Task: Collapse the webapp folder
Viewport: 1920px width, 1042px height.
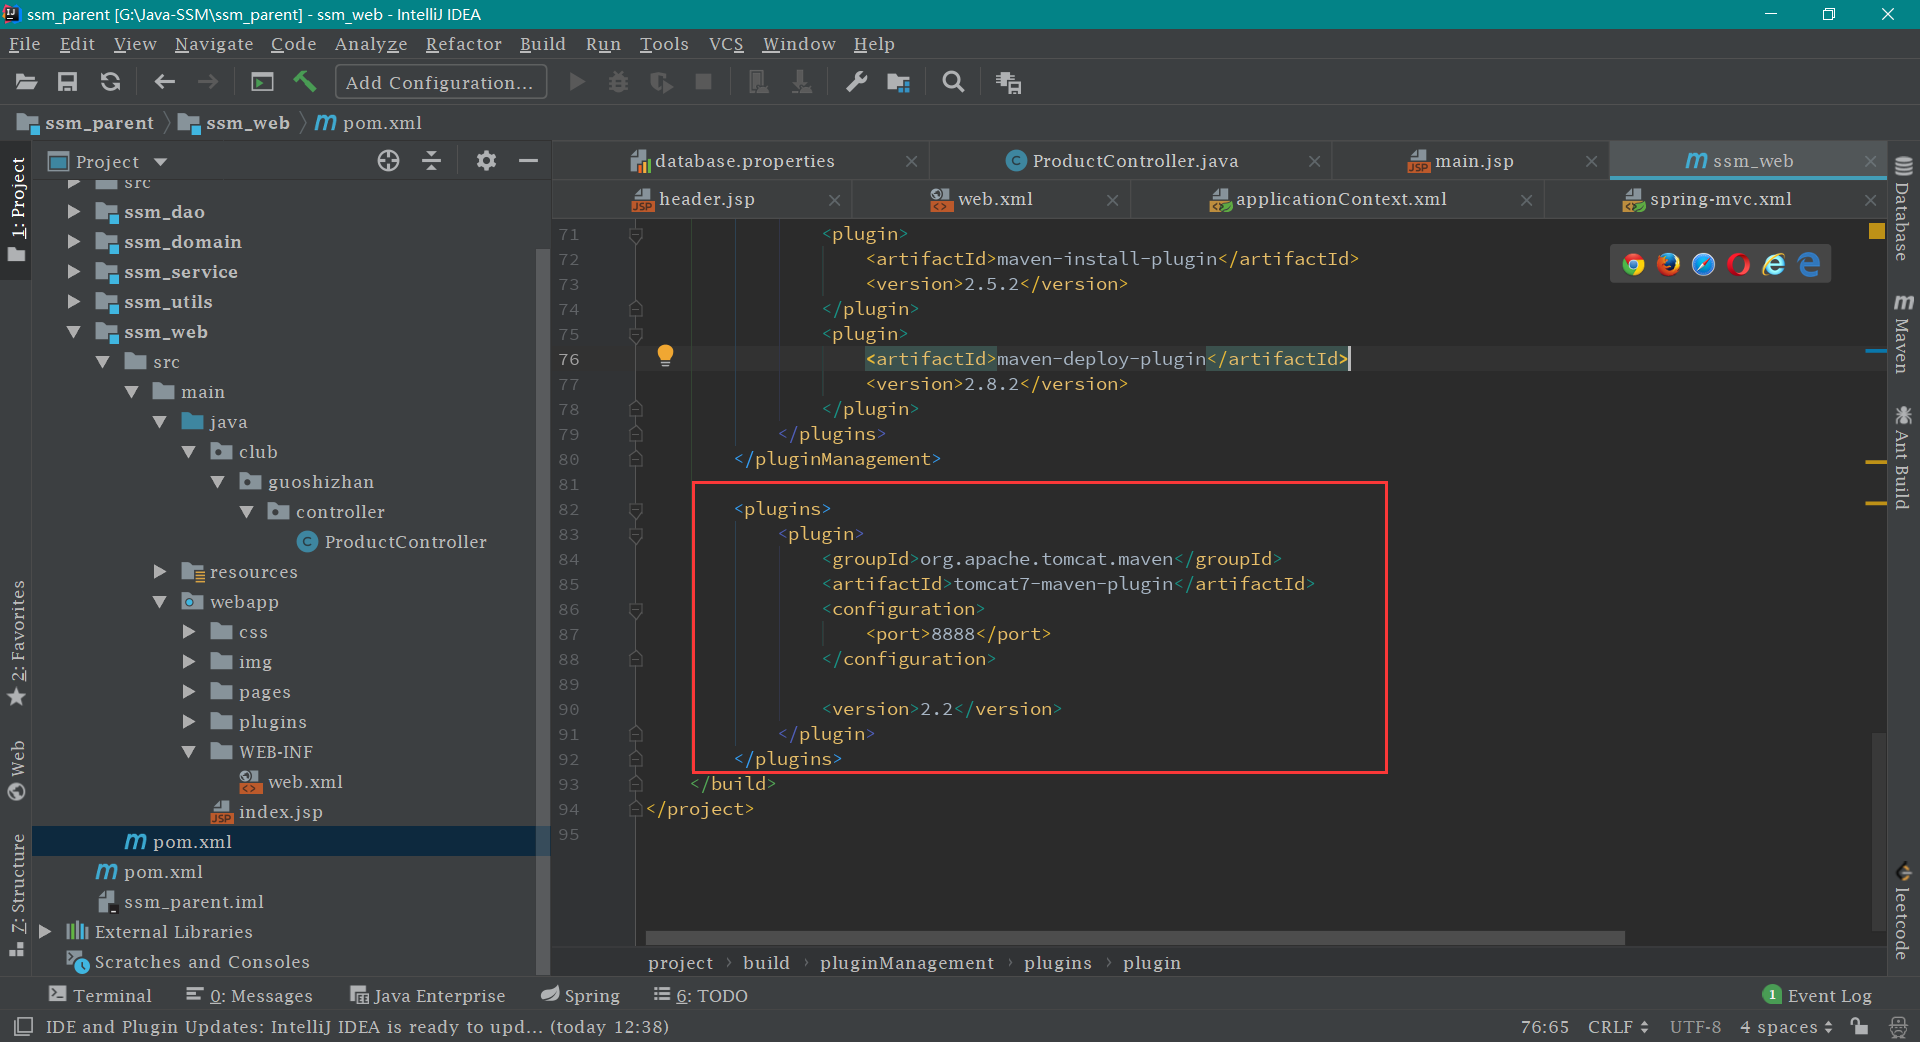Action: tap(160, 602)
